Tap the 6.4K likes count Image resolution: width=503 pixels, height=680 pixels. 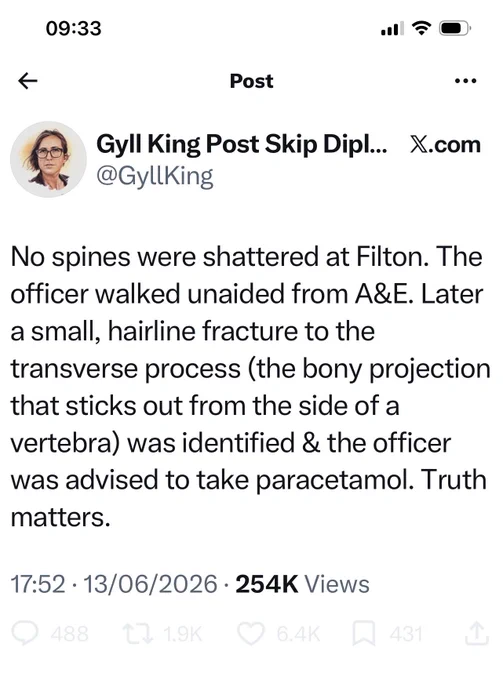(298, 634)
